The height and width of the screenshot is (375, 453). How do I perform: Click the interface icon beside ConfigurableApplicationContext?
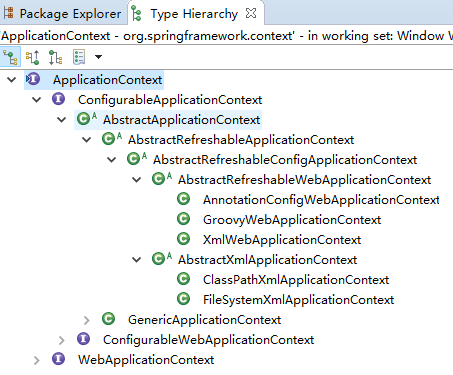point(59,99)
